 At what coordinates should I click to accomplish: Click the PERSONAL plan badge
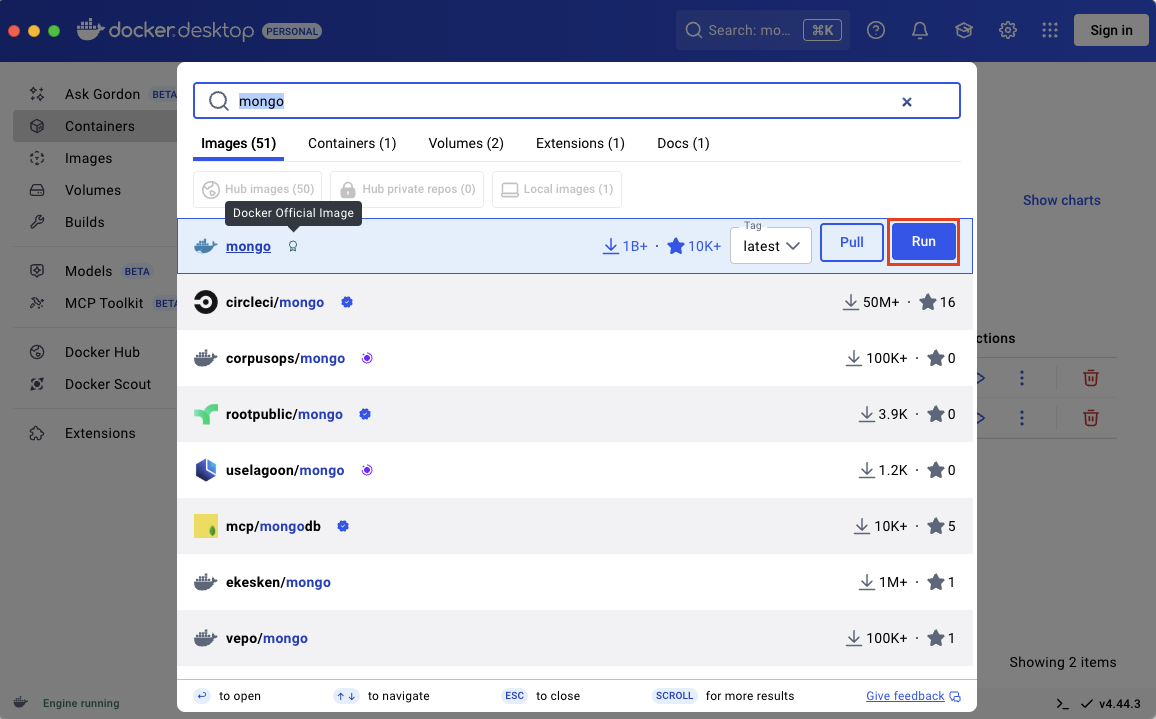point(292,31)
